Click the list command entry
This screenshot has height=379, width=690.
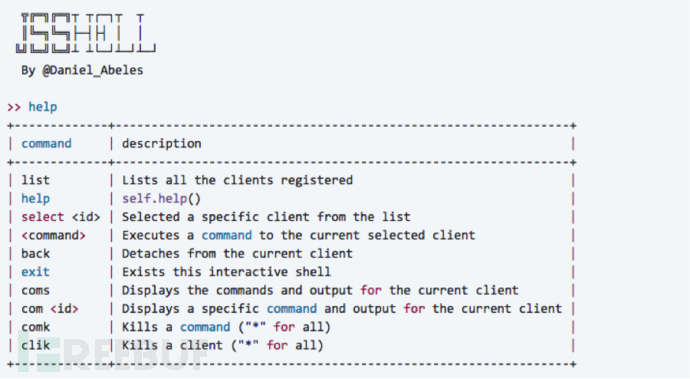click(36, 180)
